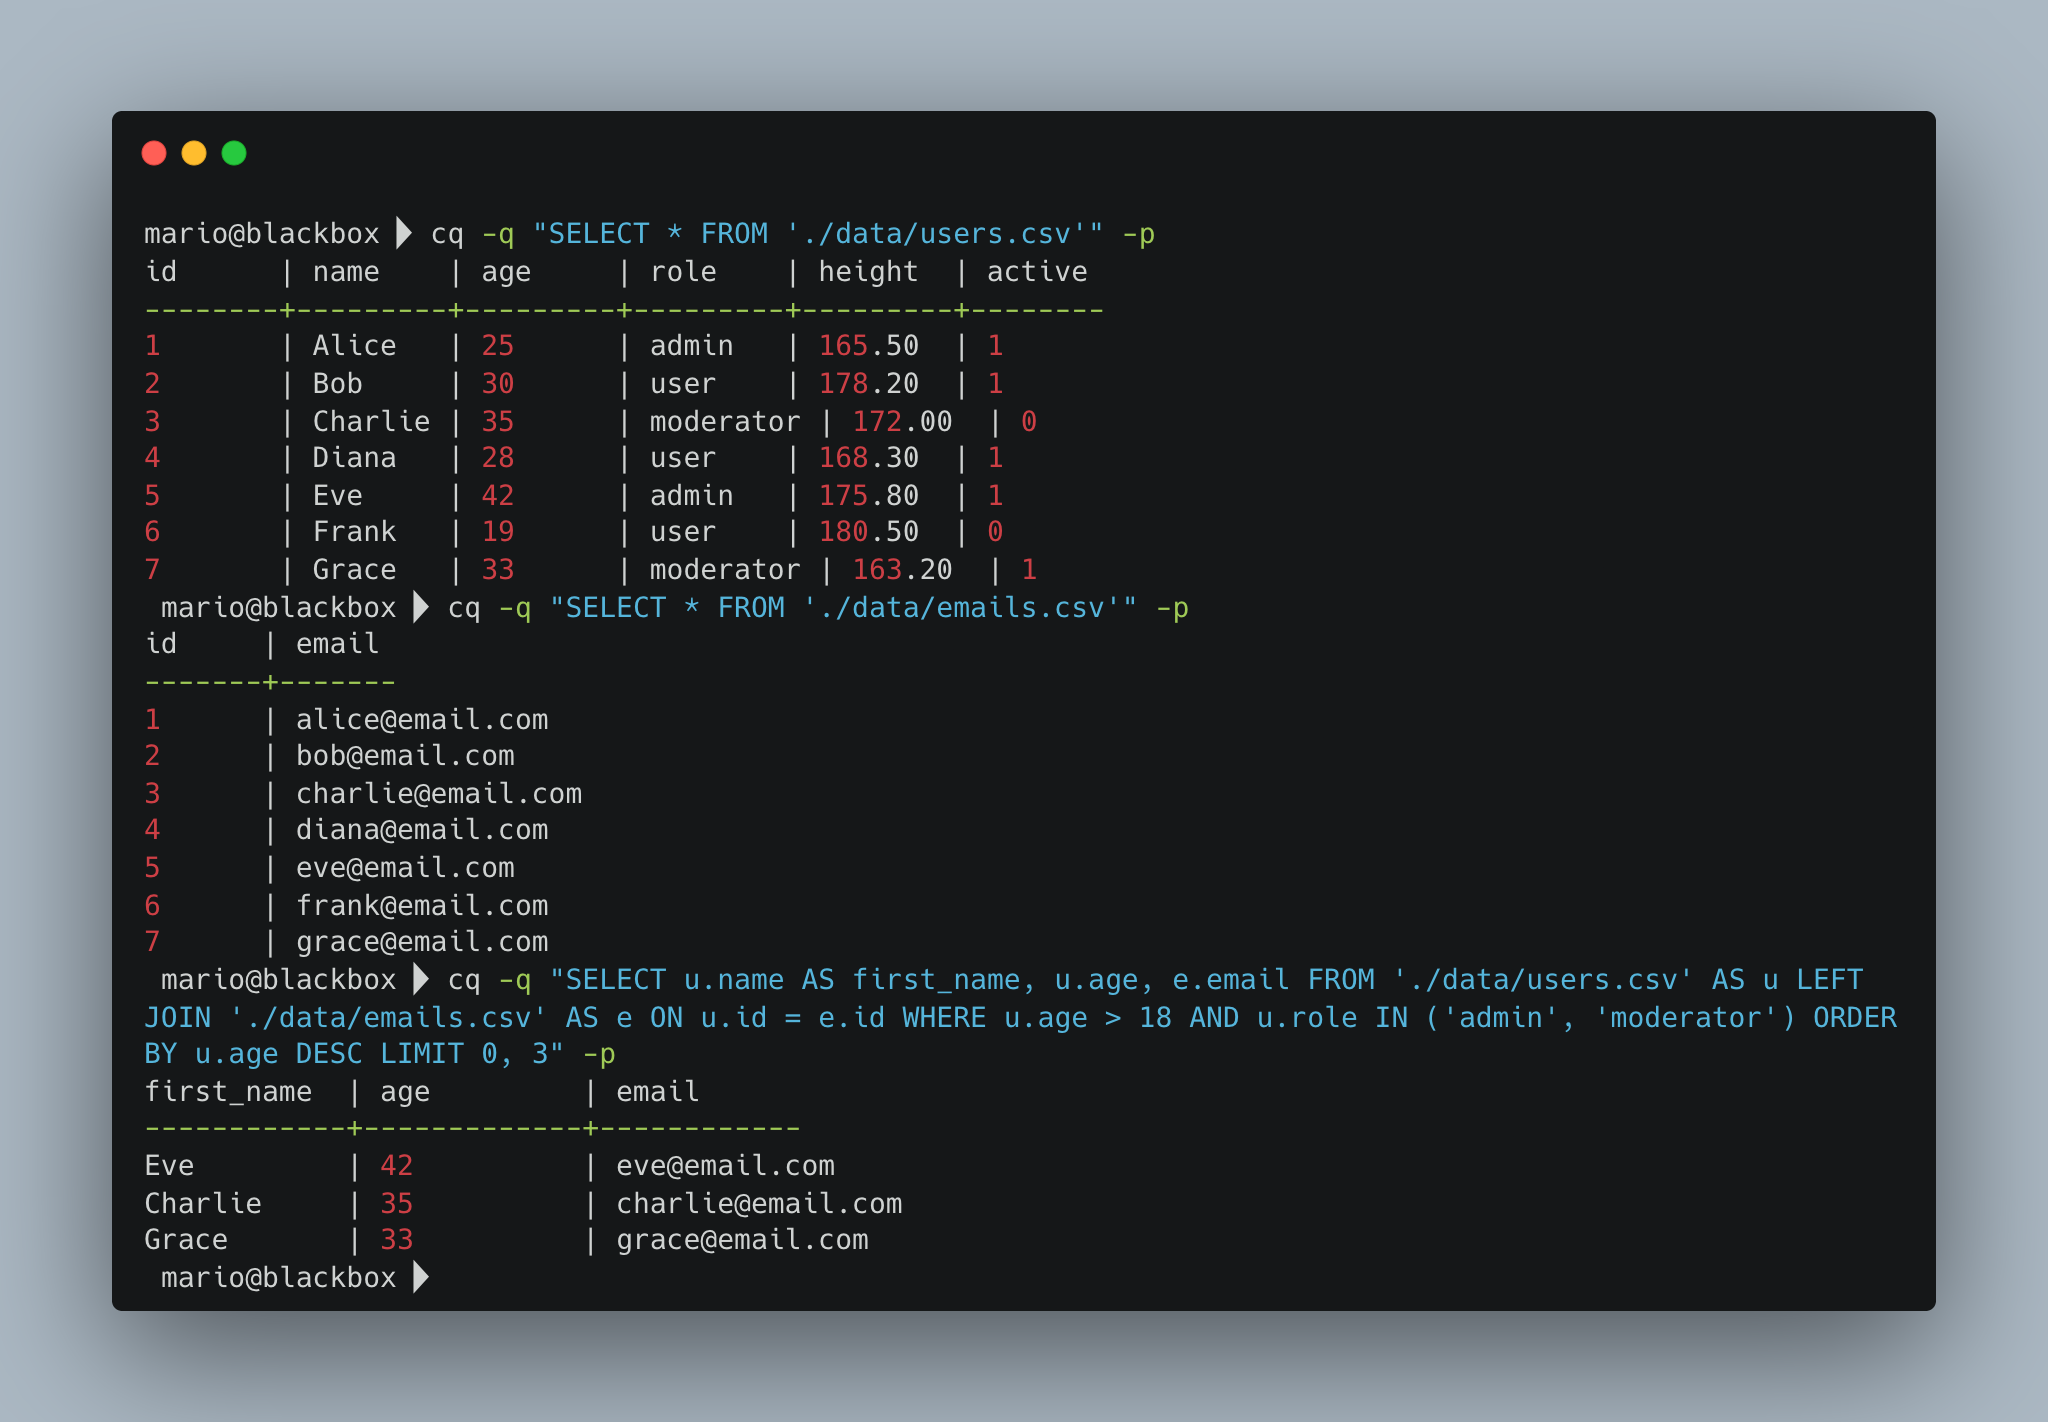
Task: Click the 'active' column header
Action: point(1036,271)
